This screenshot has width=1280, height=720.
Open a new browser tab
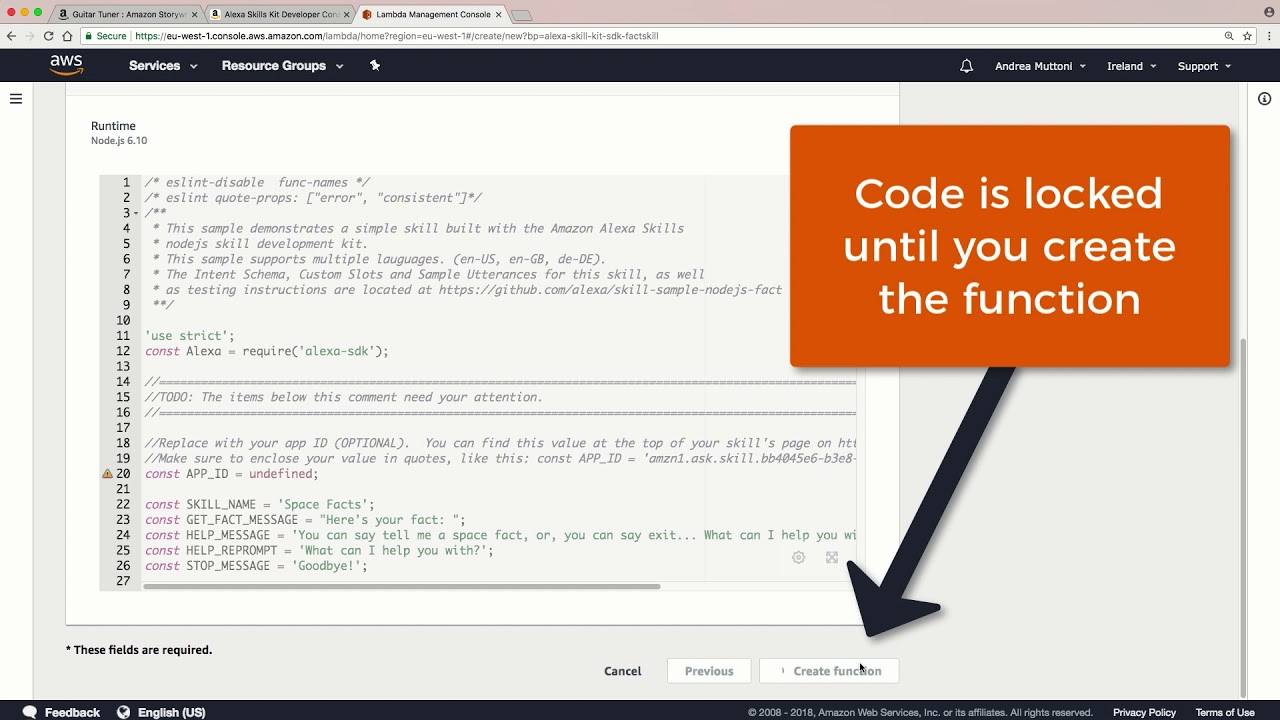[x=522, y=15]
